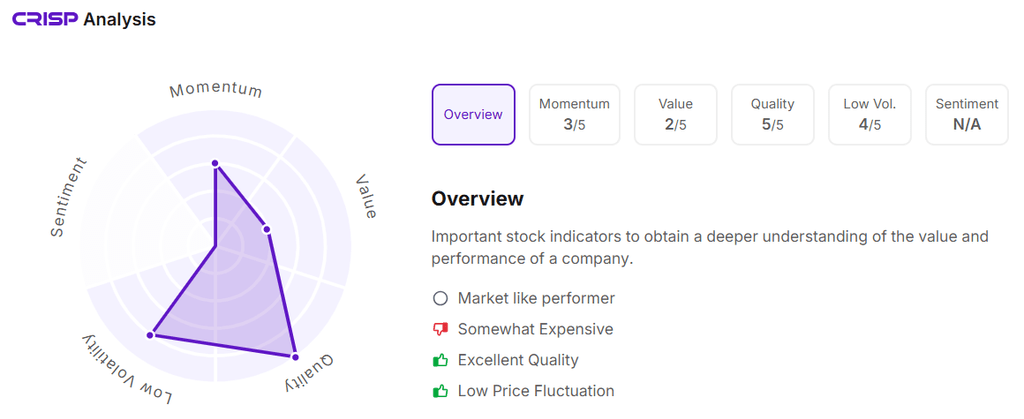Click the Low Volatility radar data point
The height and width of the screenshot is (419, 1024).
[151, 335]
